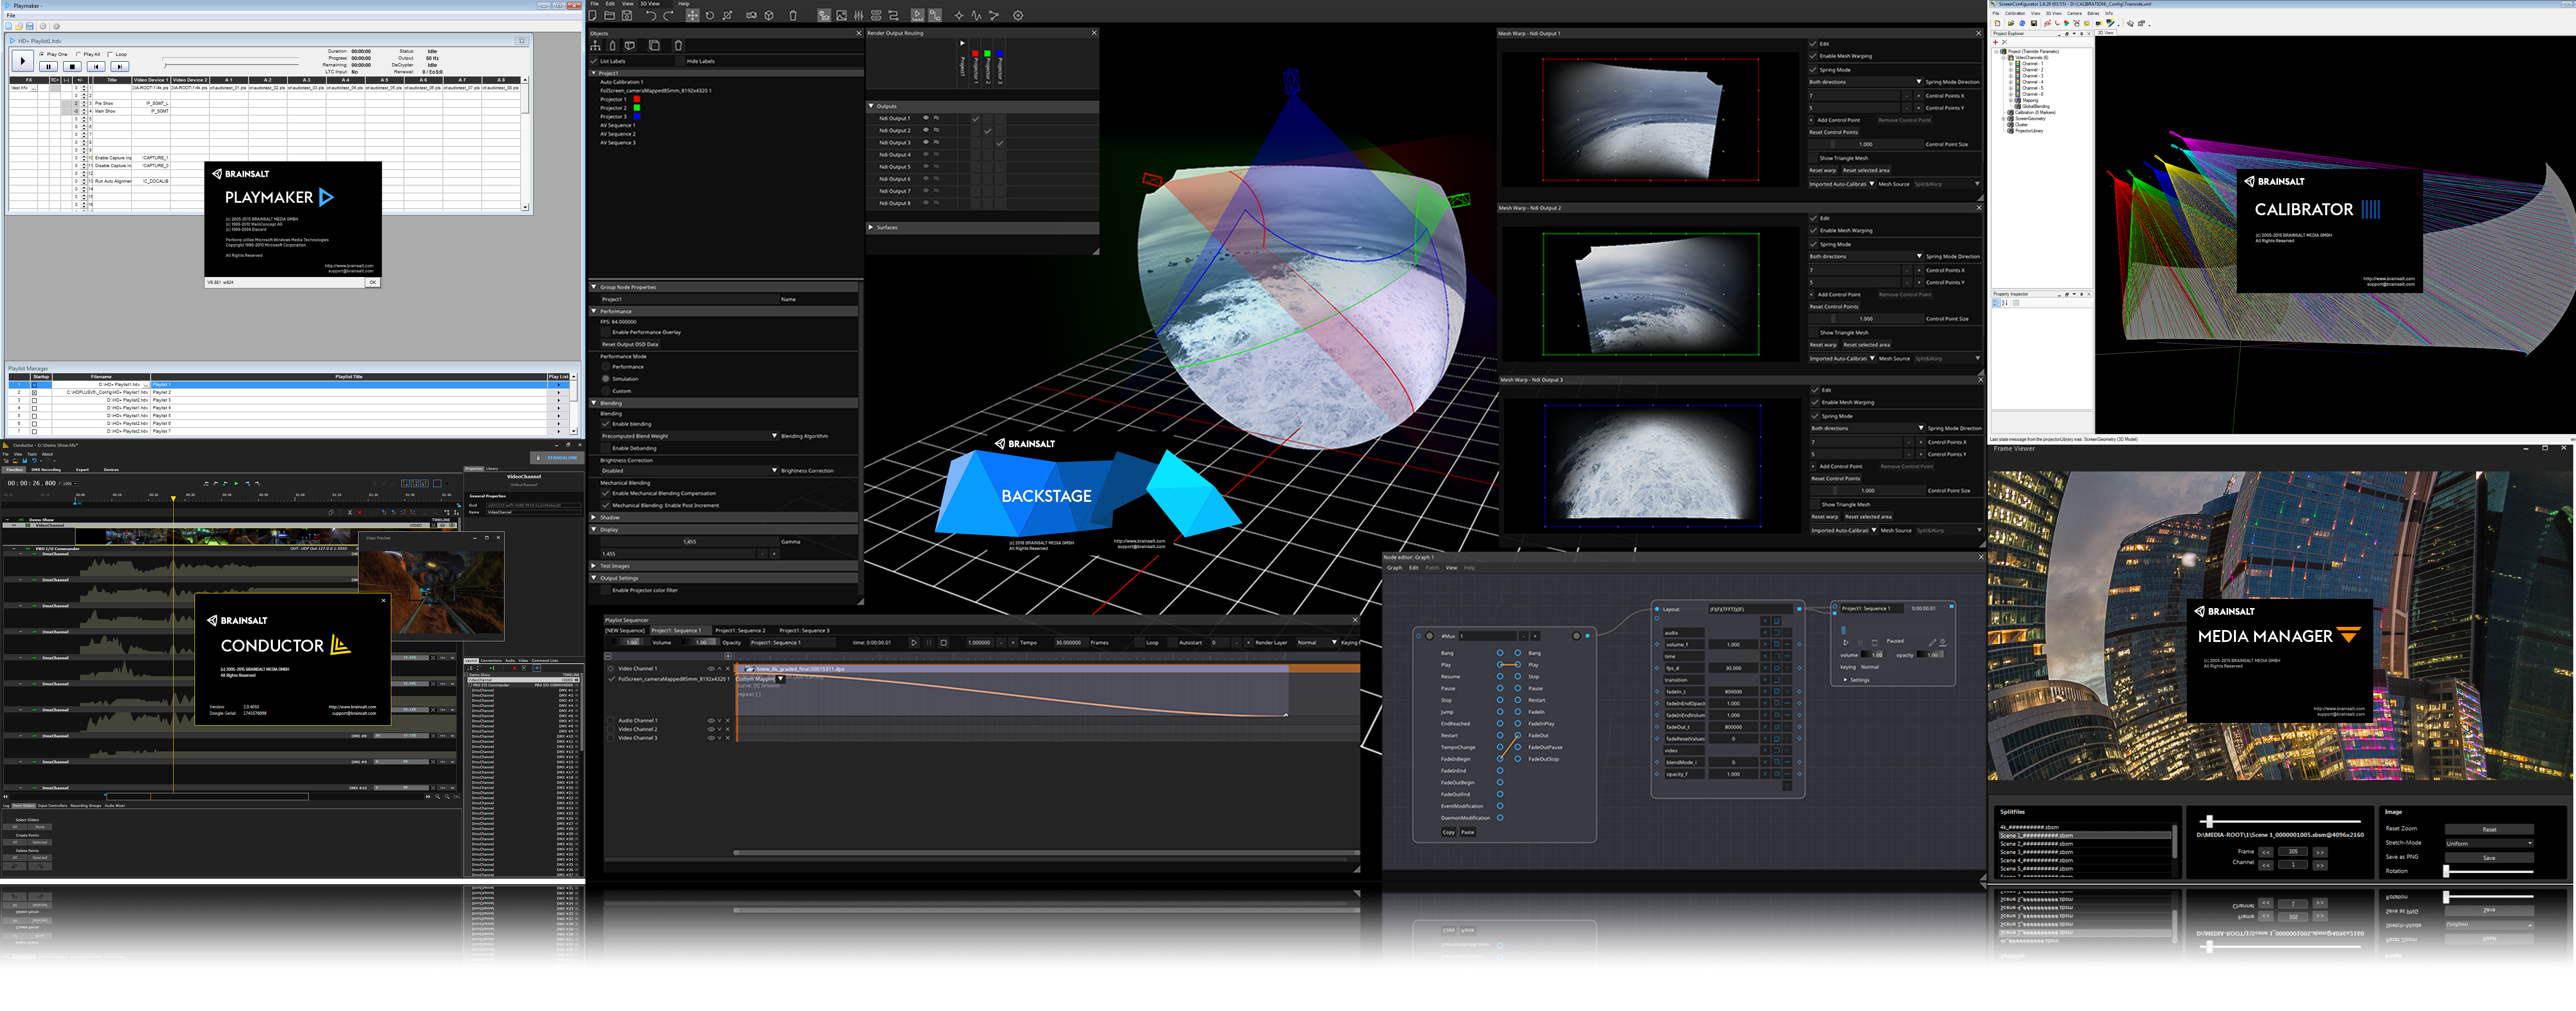Toggle the List Labels checkbox in Objects
Image resolution: width=2576 pixels, height=1011 pixels.
[x=594, y=61]
